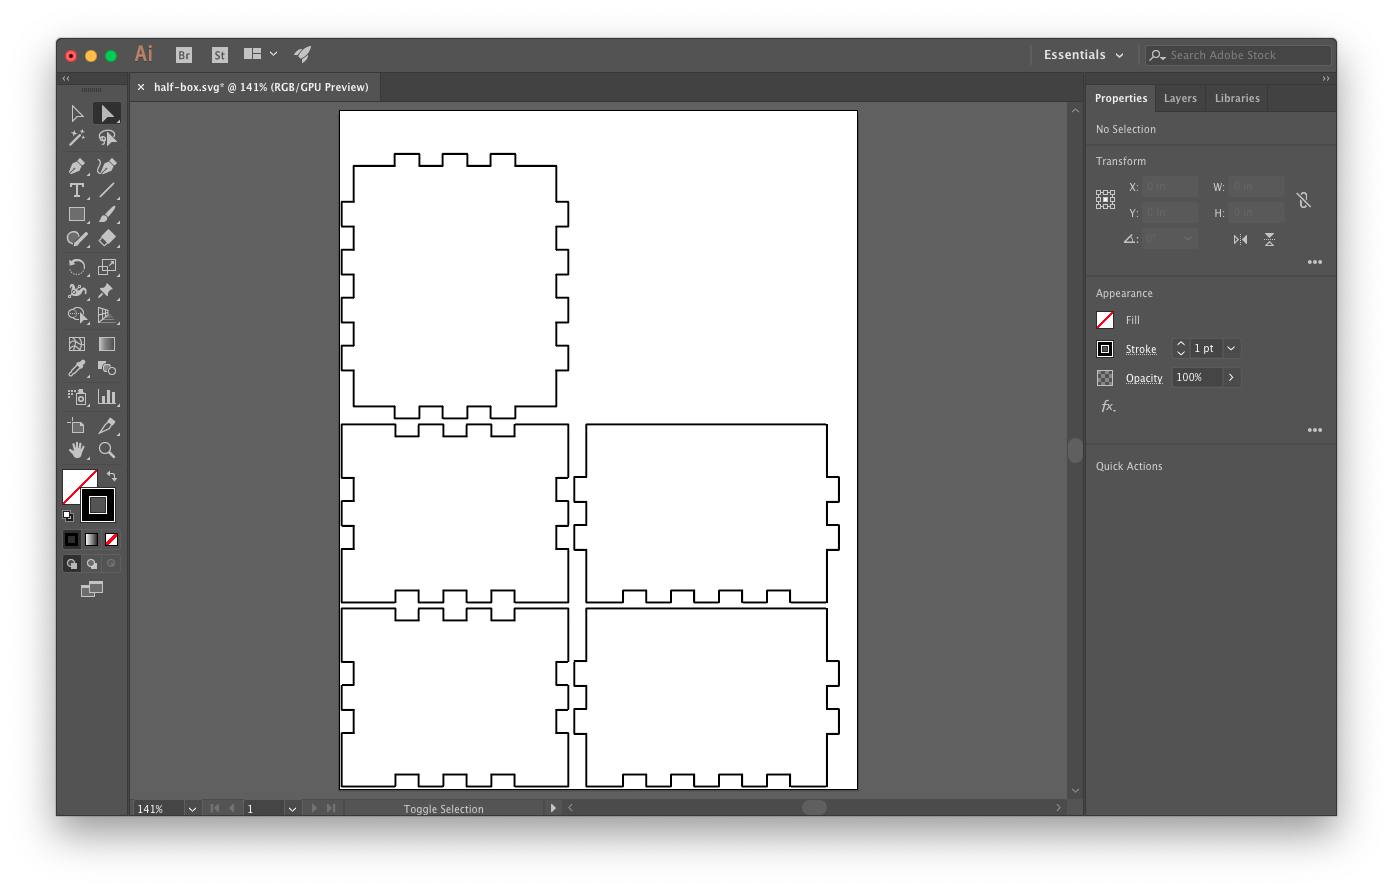Select the Gradient tool
The image size is (1393, 890).
coord(107,343)
